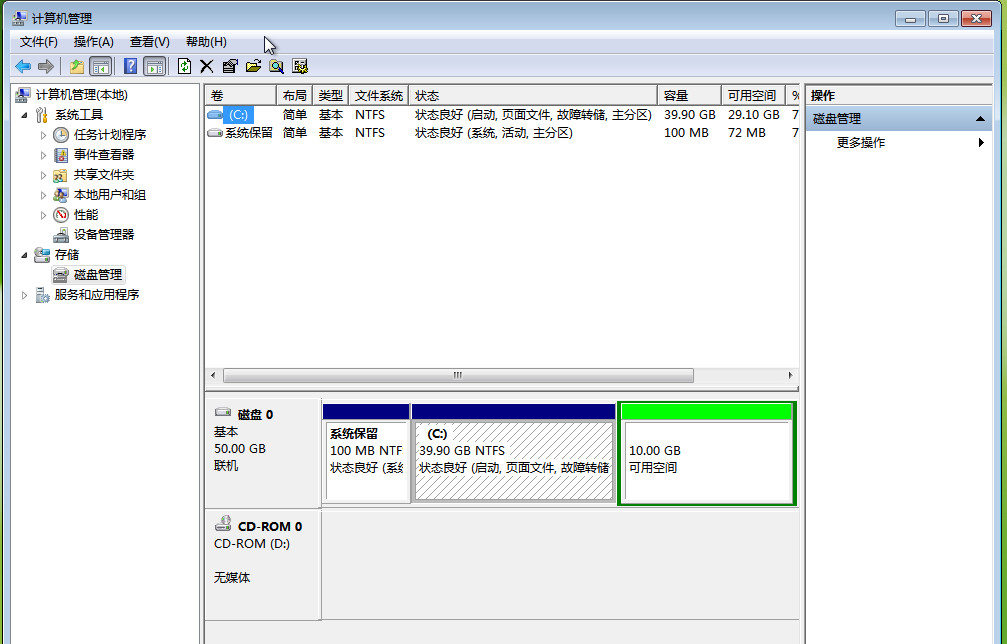The image size is (1007, 644).
Task: Select the green 10.00 GB free space partition
Action: pos(706,460)
